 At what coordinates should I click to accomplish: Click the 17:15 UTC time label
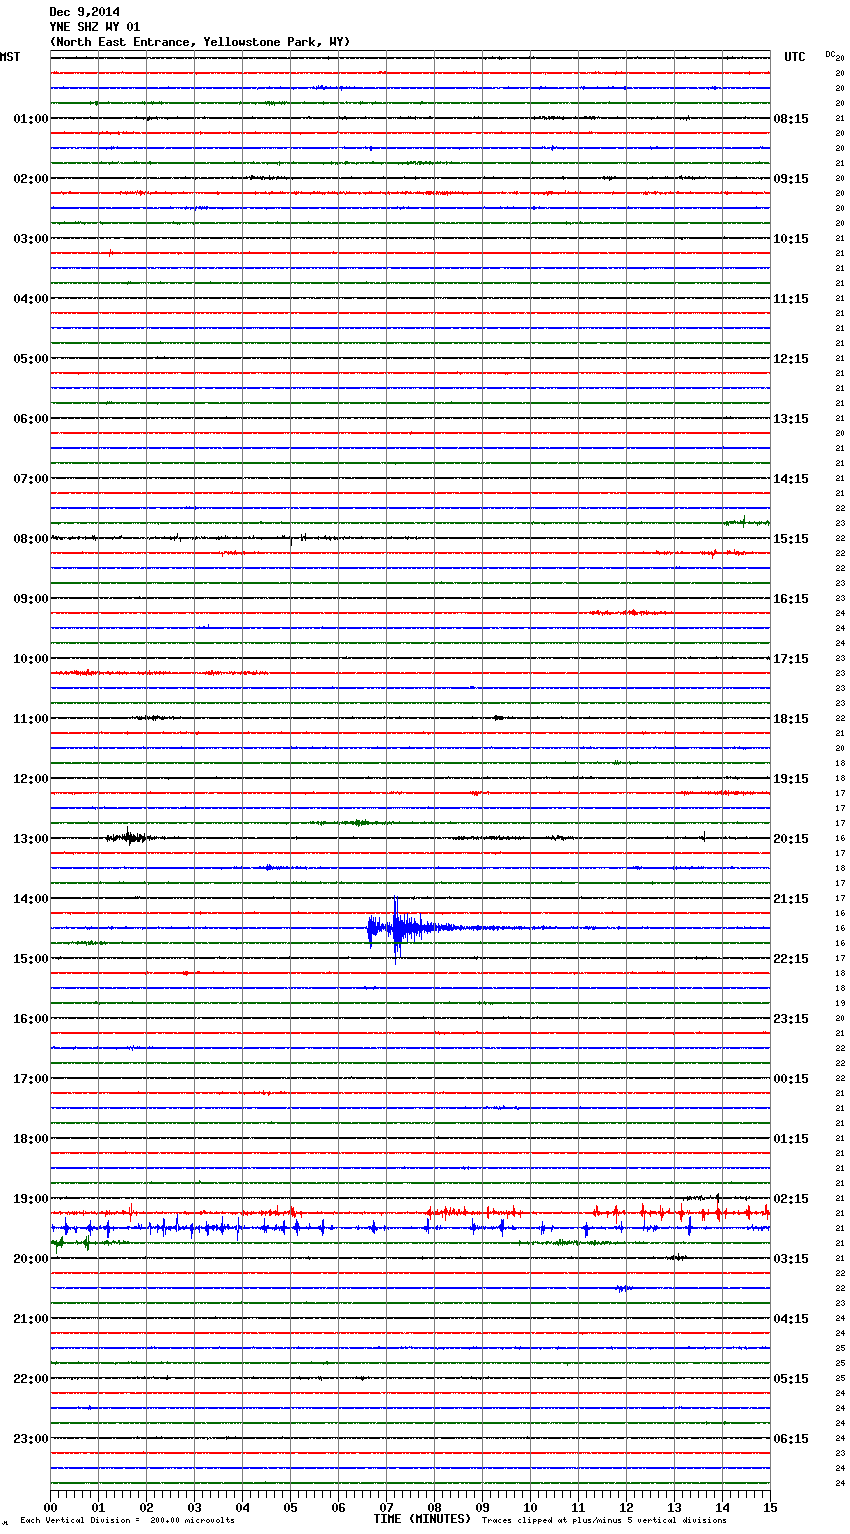(x=791, y=659)
